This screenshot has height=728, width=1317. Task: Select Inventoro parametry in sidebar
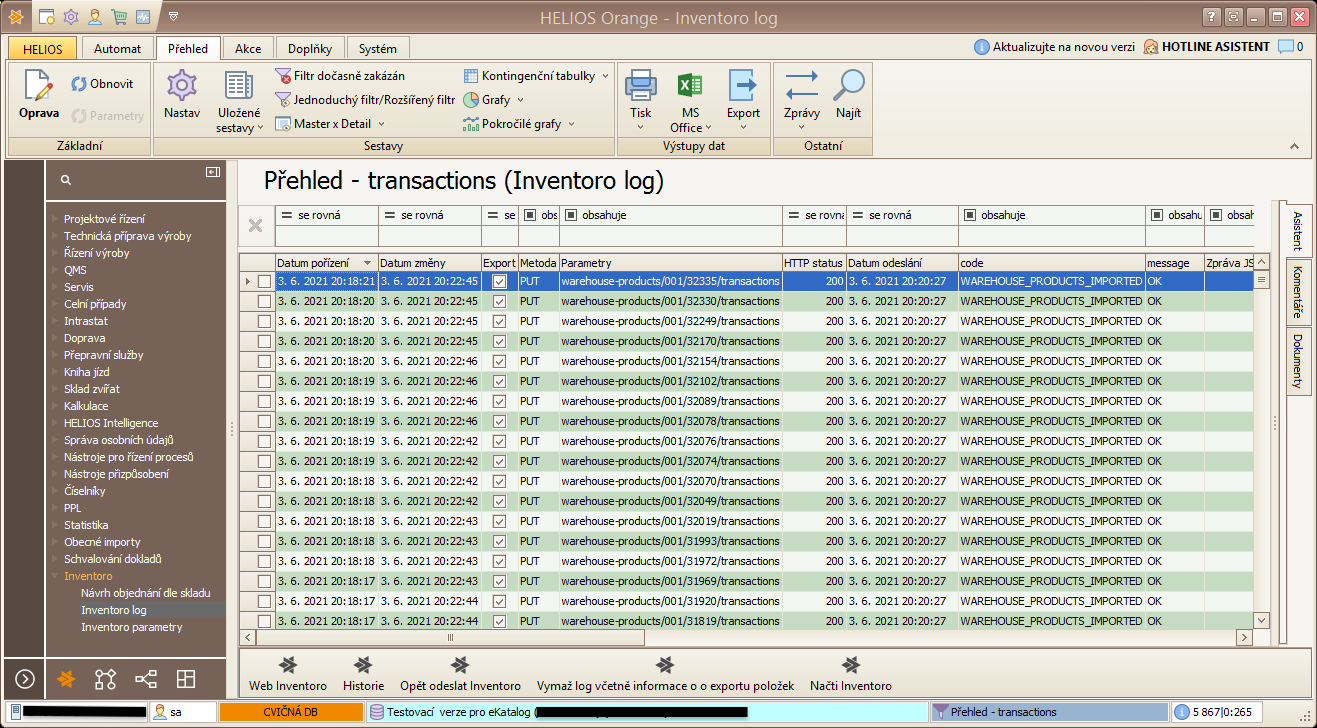click(131, 627)
